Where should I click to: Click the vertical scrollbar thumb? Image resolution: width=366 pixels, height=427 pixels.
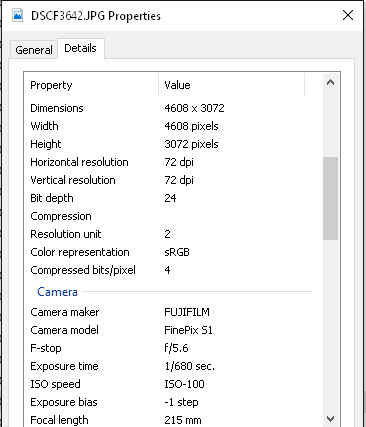[x=330, y=198]
